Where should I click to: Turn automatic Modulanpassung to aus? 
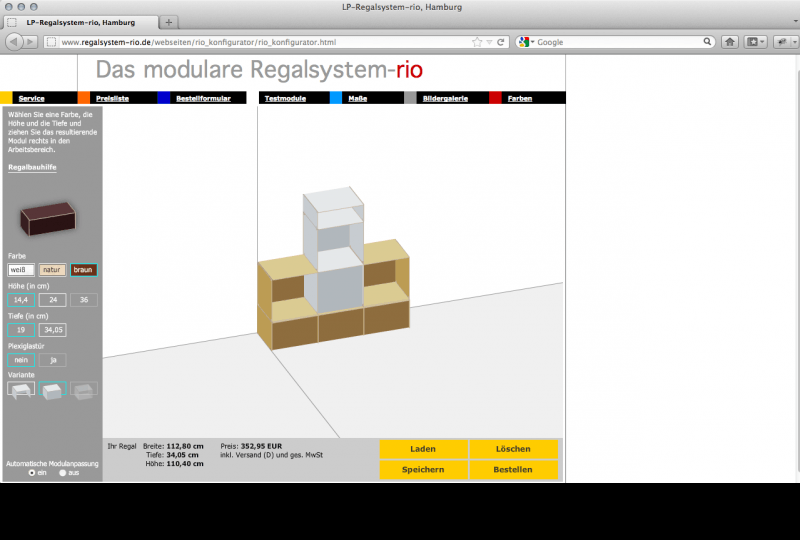click(x=63, y=473)
